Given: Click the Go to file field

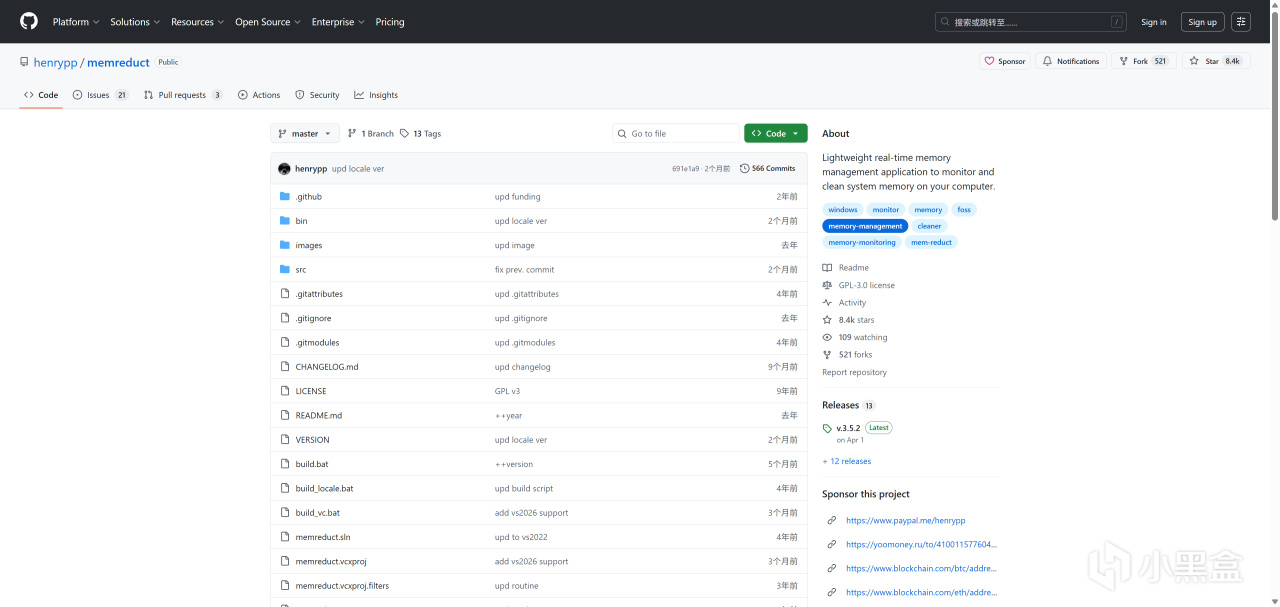Looking at the screenshot, I should click(x=676, y=133).
